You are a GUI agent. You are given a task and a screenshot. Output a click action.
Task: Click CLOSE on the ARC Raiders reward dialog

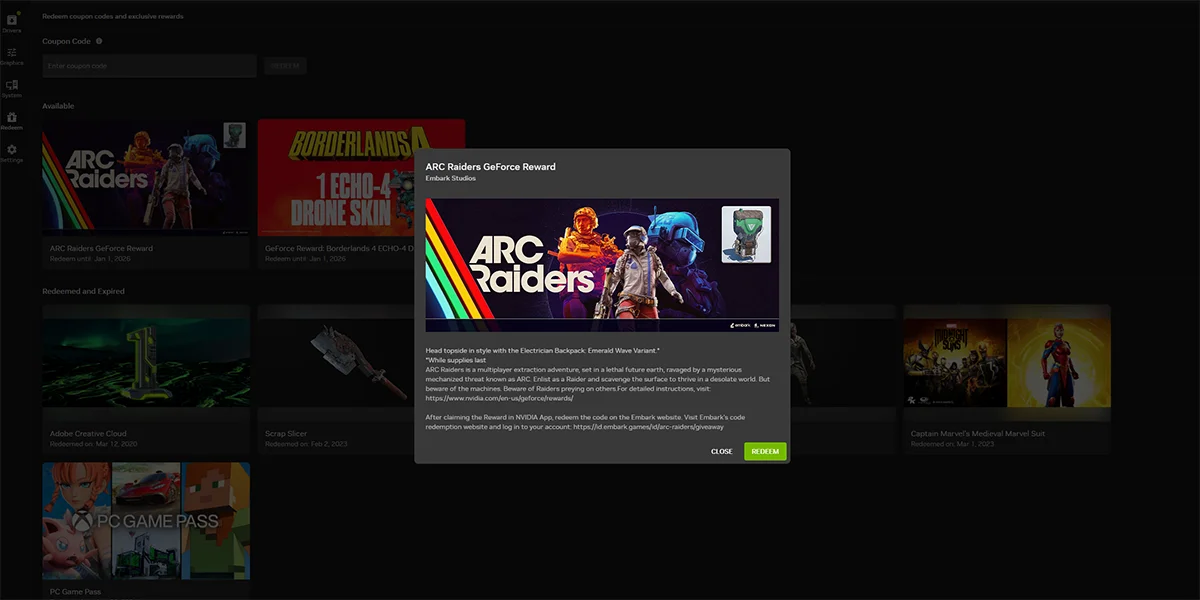point(721,451)
